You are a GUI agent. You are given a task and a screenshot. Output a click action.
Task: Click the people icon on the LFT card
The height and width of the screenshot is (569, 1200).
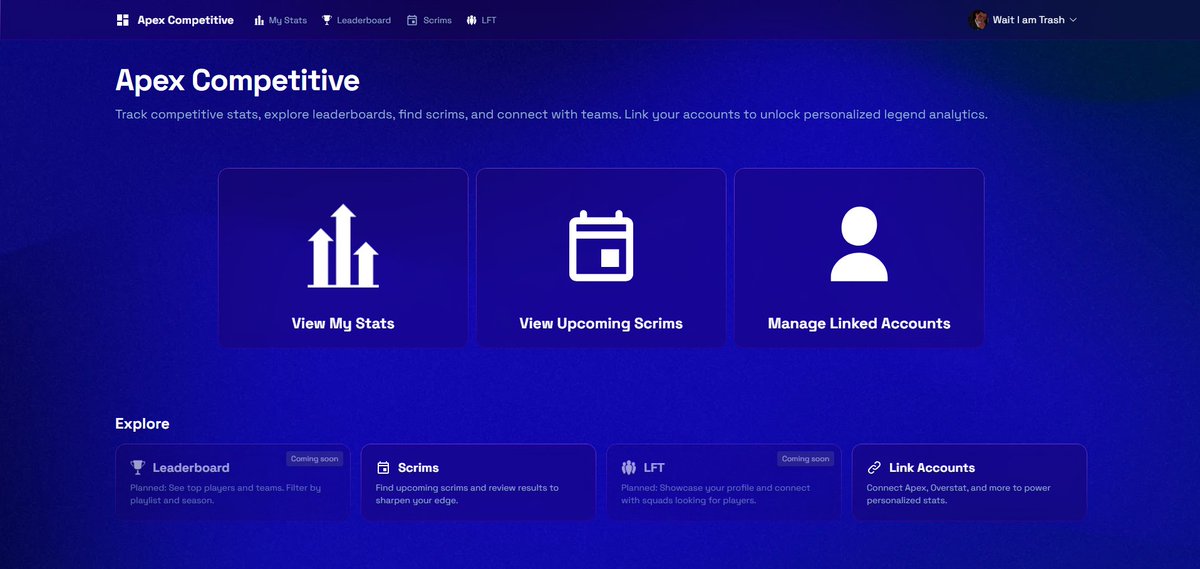(629, 467)
